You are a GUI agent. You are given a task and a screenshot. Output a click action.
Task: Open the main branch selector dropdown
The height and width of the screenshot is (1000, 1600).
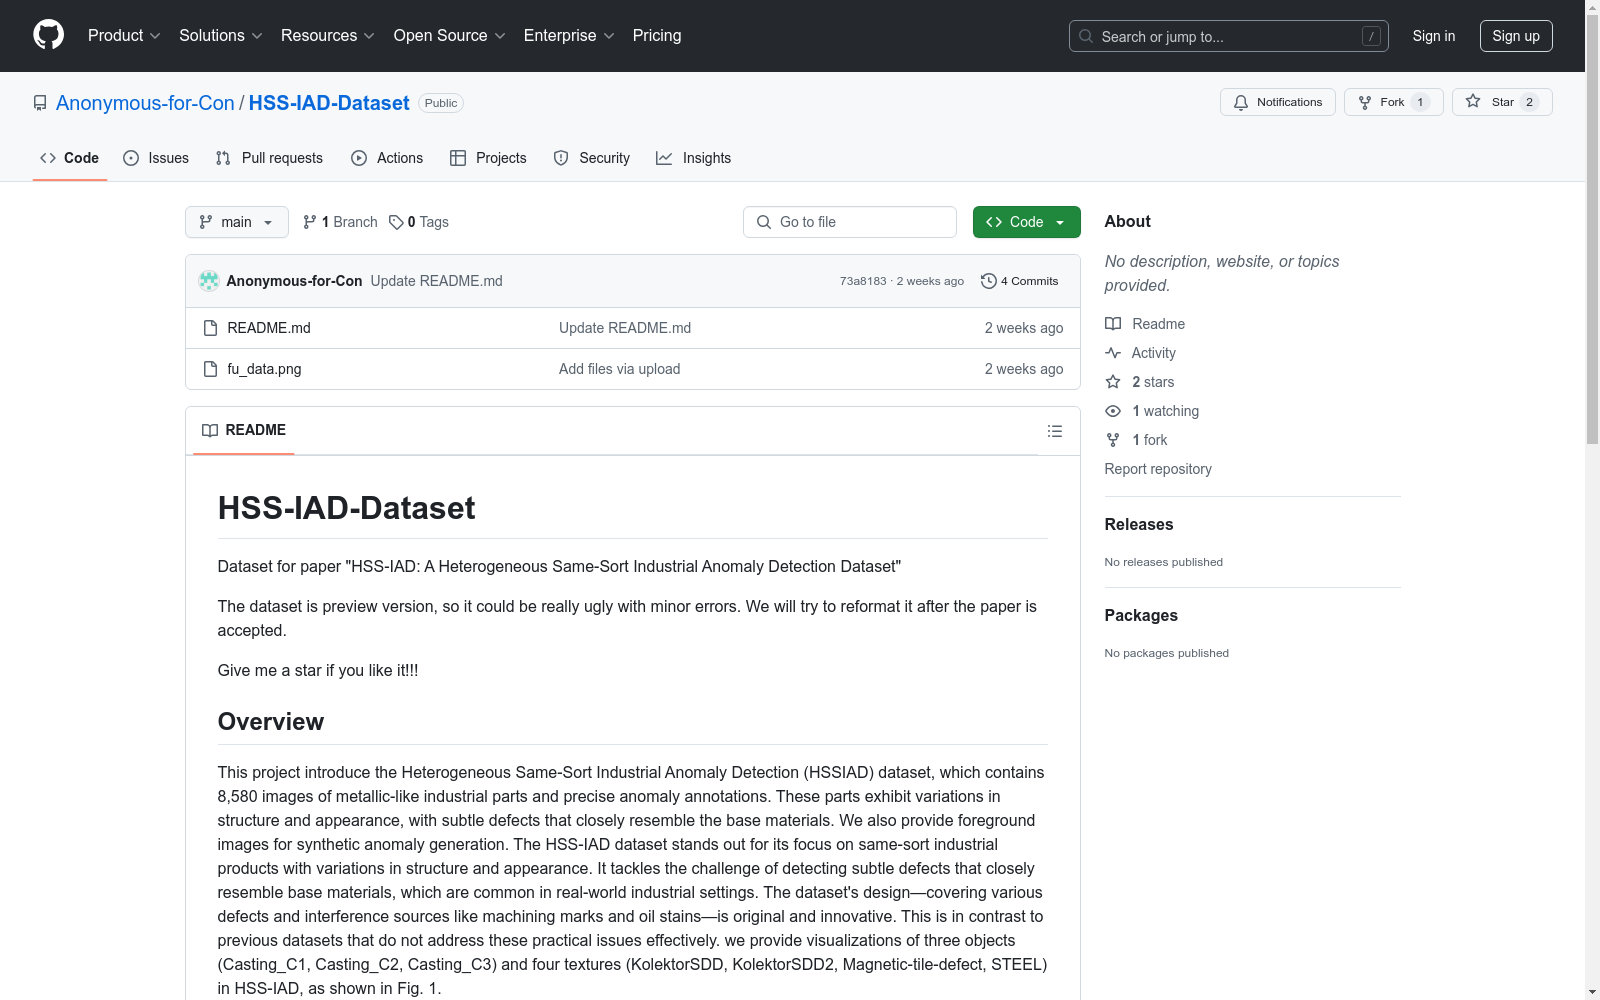pyautogui.click(x=236, y=222)
